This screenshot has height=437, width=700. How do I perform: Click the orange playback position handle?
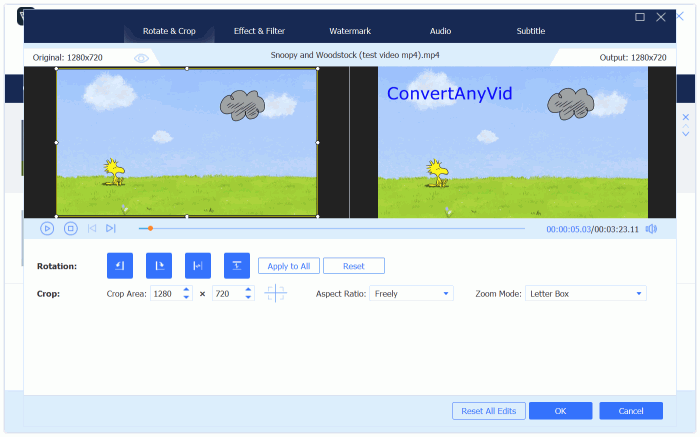(x=150, y=228)
